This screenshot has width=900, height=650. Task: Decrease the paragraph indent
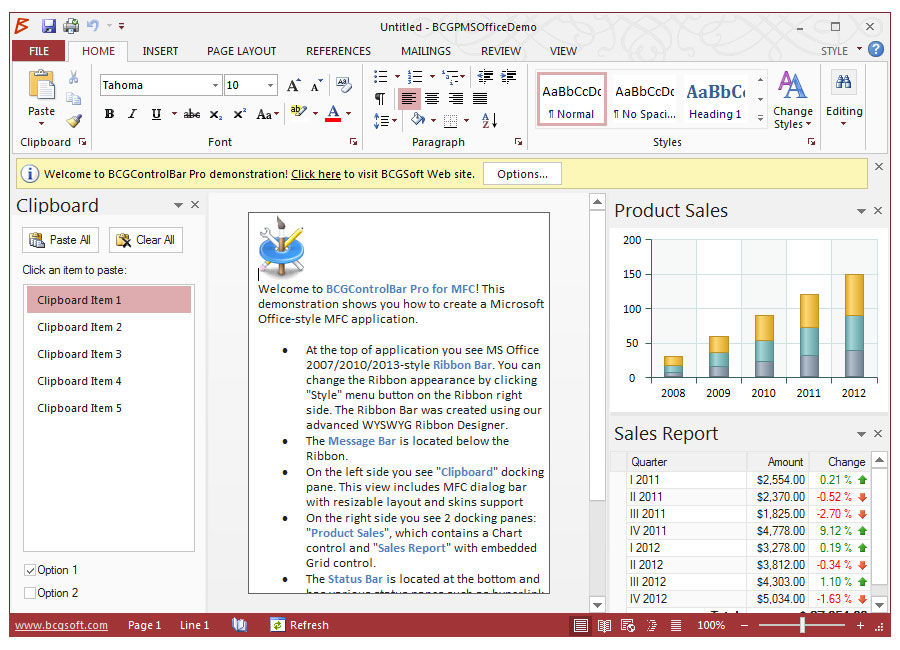pos(485,76)
